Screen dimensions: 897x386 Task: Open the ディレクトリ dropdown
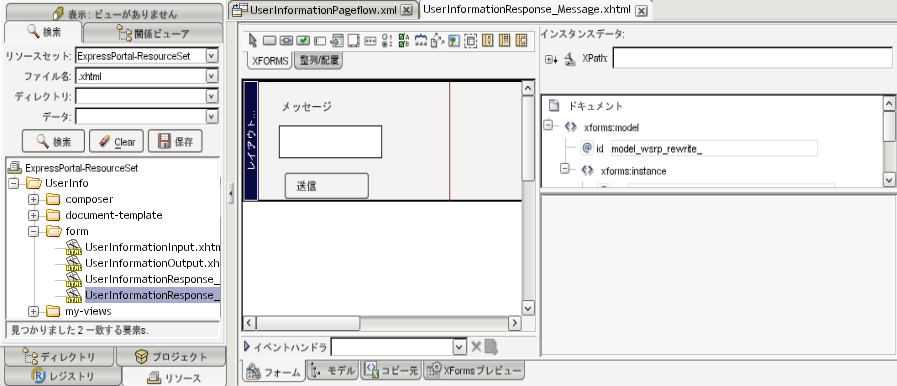(x=212, y=96)
